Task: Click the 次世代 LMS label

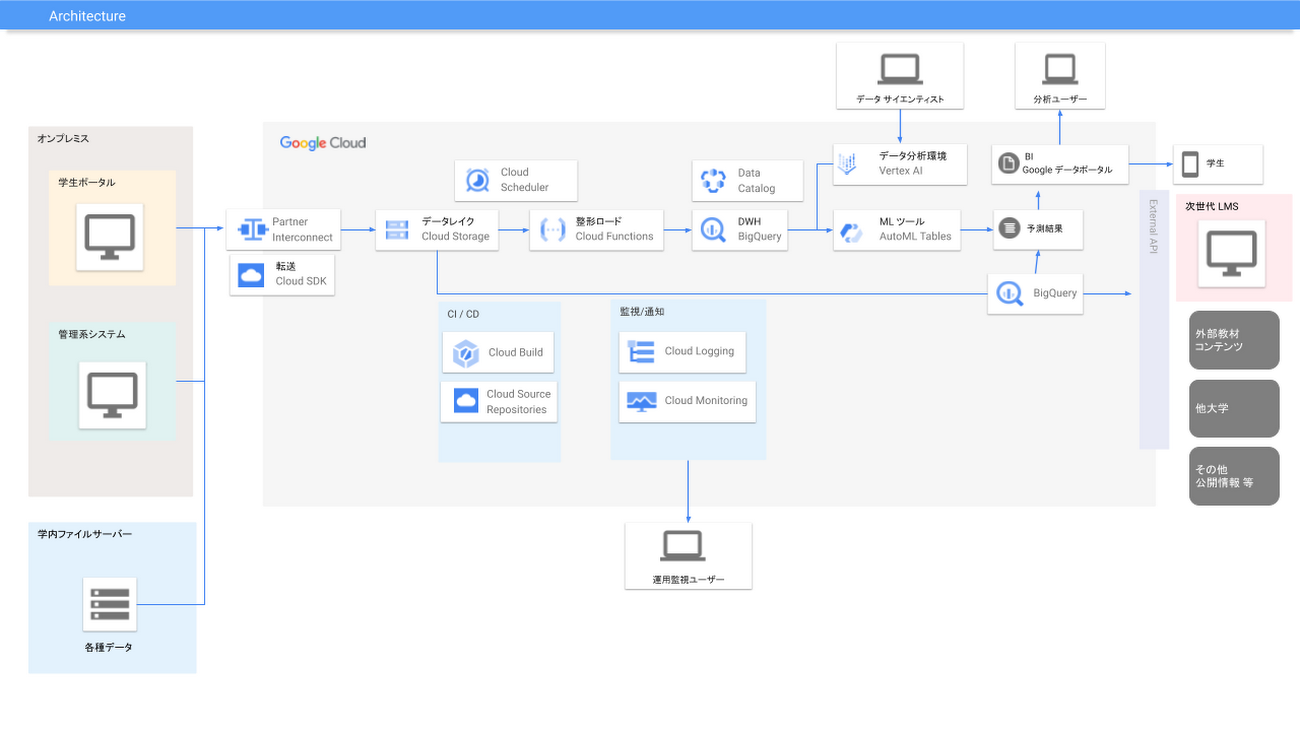Action: point(1212,206)
